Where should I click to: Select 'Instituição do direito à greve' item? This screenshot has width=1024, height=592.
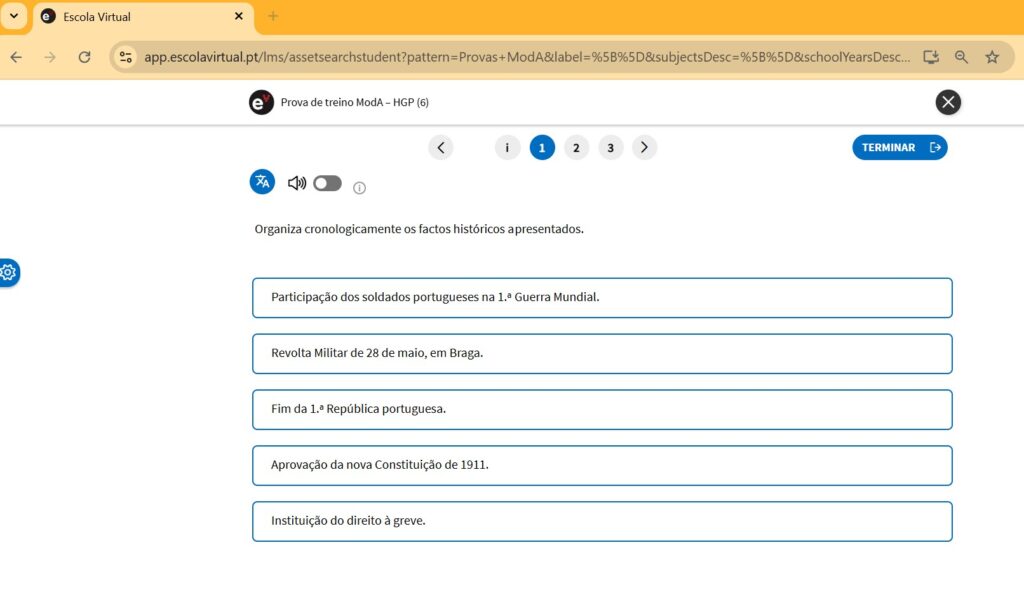tap(602, 521)
